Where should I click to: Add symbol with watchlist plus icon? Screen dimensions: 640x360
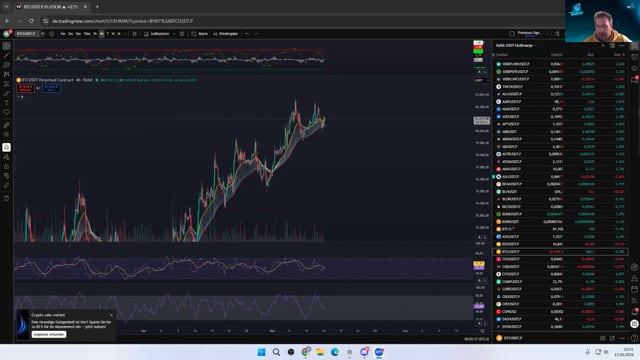[x=603, y=46]
